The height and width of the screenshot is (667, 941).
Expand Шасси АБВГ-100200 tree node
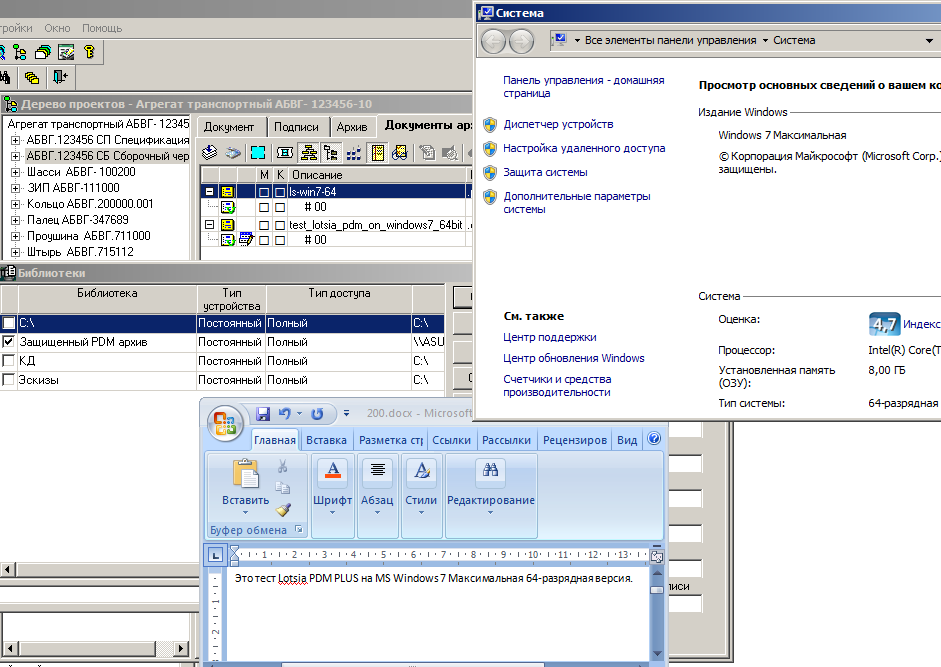point(16,172)
